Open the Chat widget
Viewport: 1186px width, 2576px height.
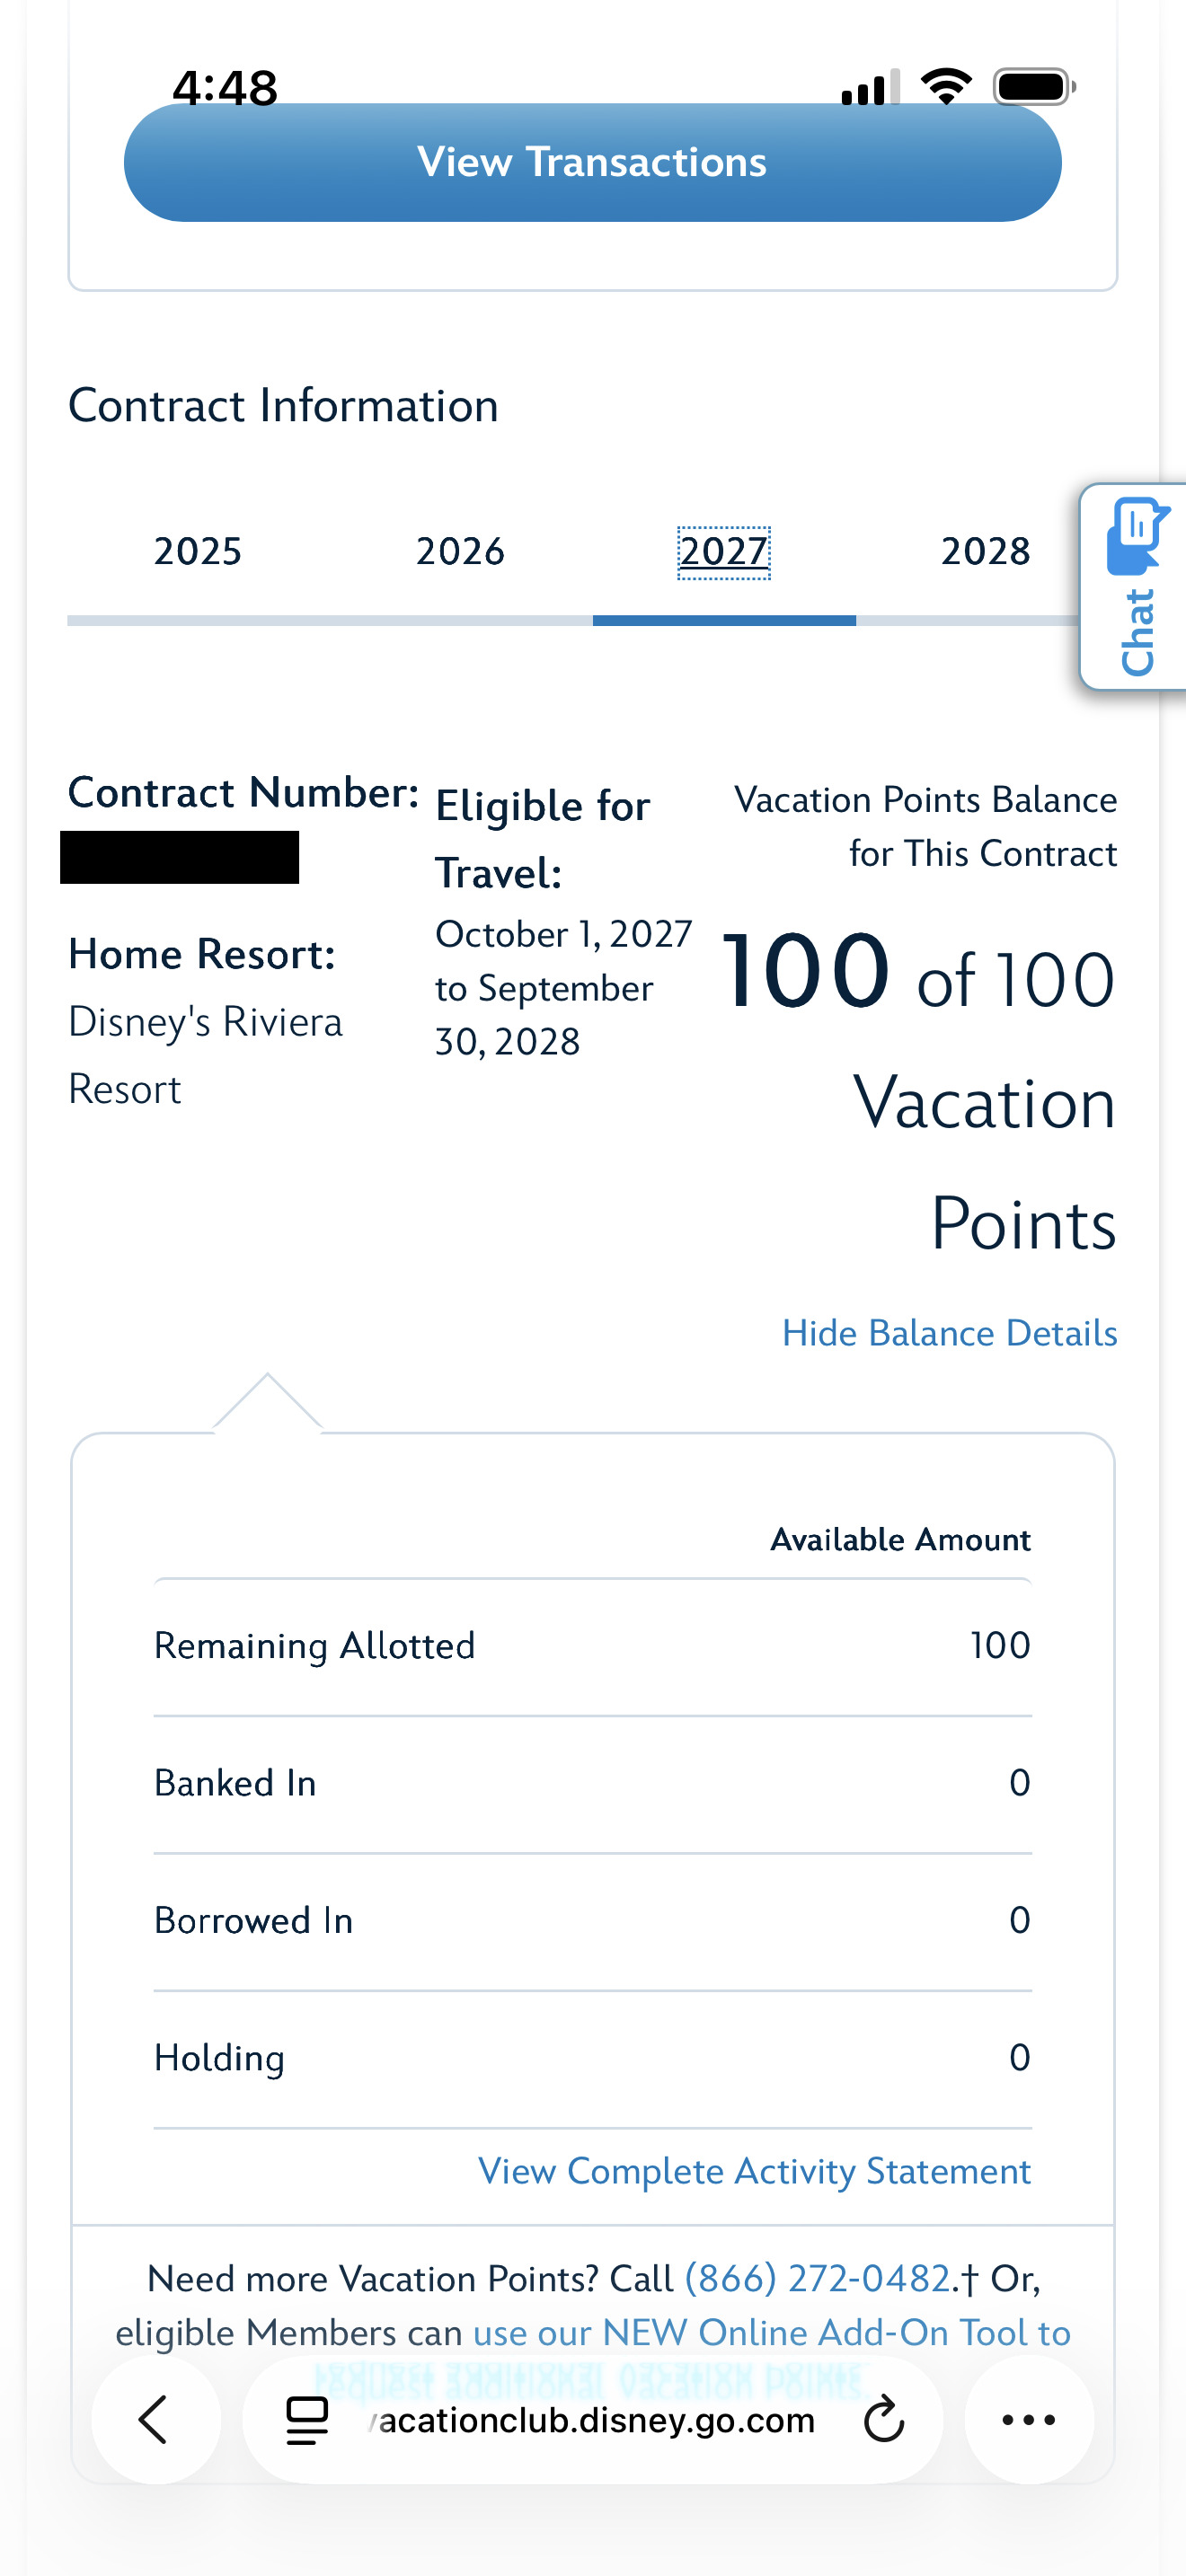pyautogui.click(x=1136, y=587)
